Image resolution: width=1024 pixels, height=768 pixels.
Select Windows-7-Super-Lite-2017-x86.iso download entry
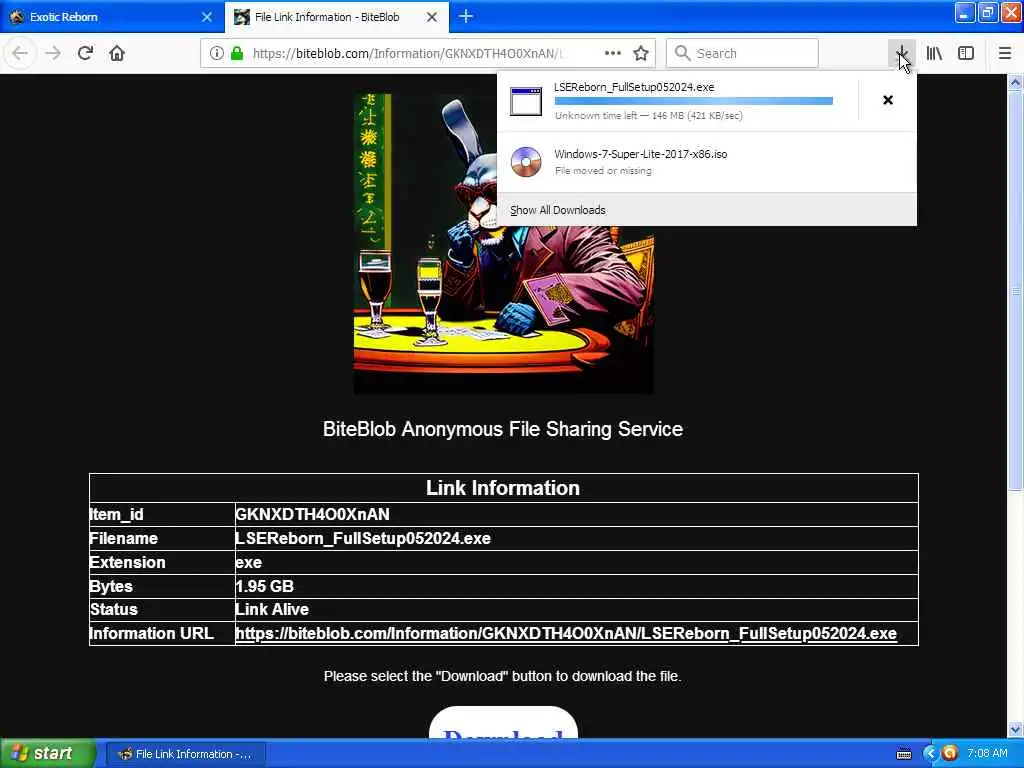pyautogui.click(x=707, y=163)
